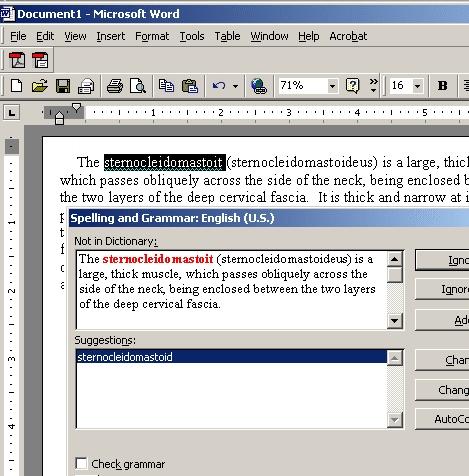The height and width of the screenshot is (476, 469).
Task: Paste with the clipboard icon
Action: (x=190, y=86)
